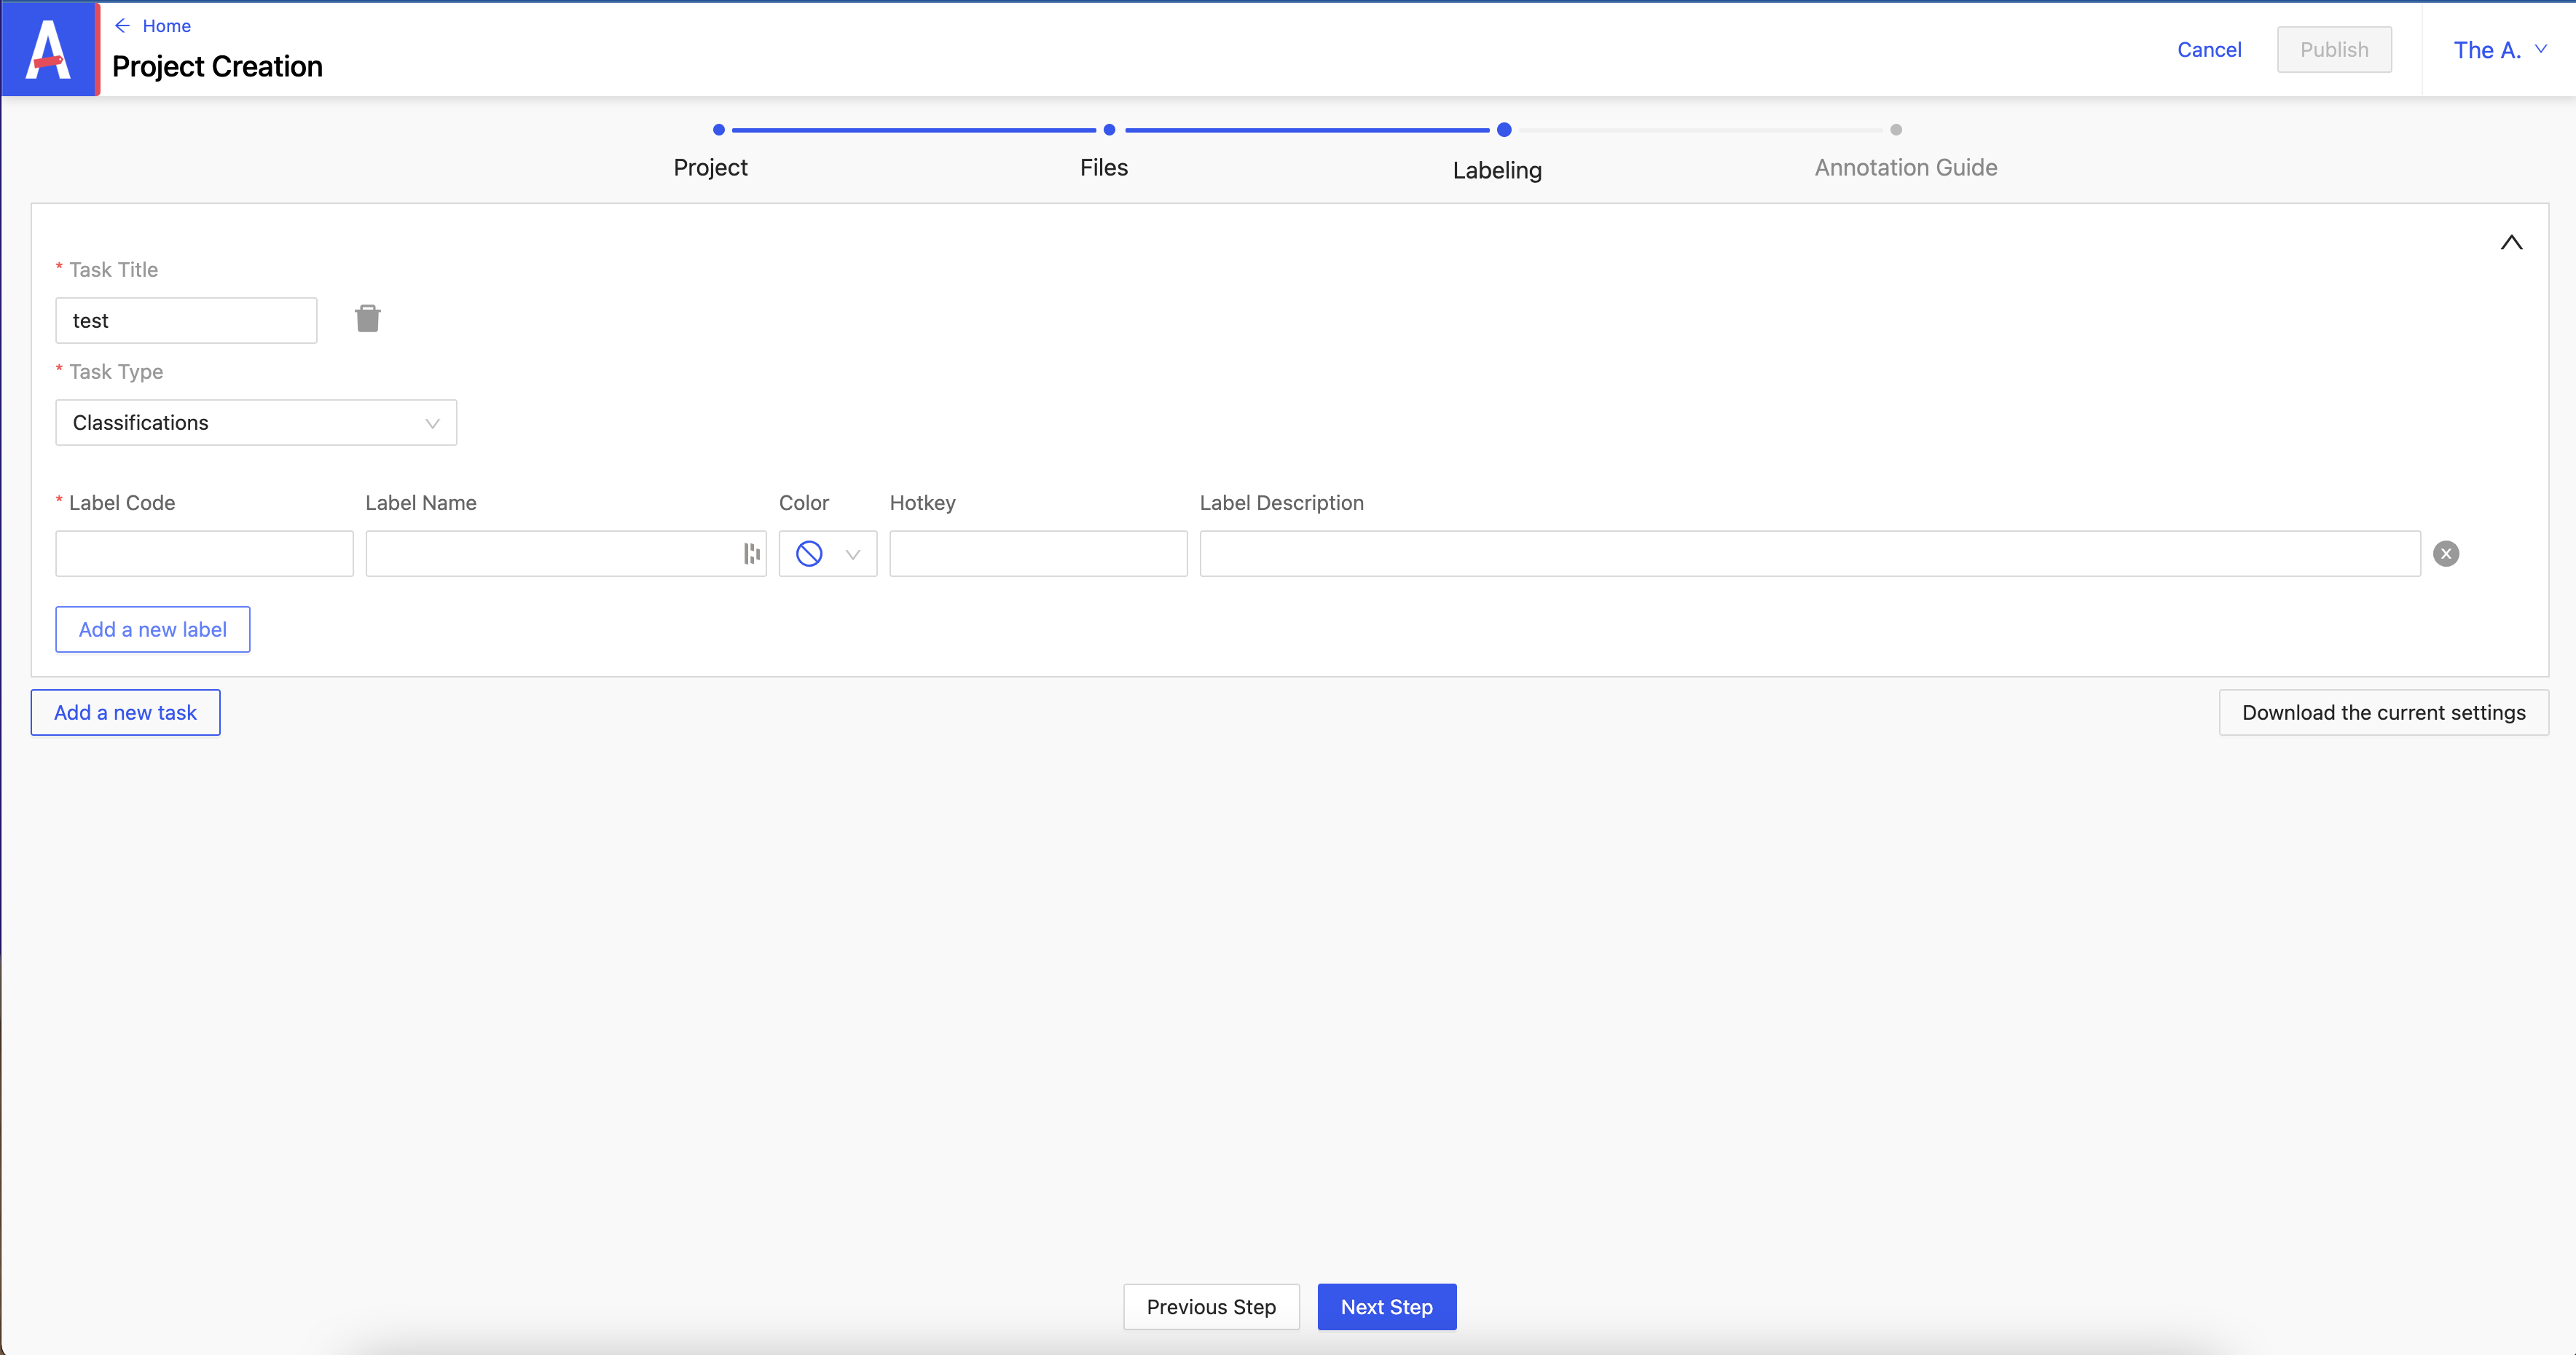2576x1355 pixels.
Task: Focus the Label Code field
Action: pos(204,554)
